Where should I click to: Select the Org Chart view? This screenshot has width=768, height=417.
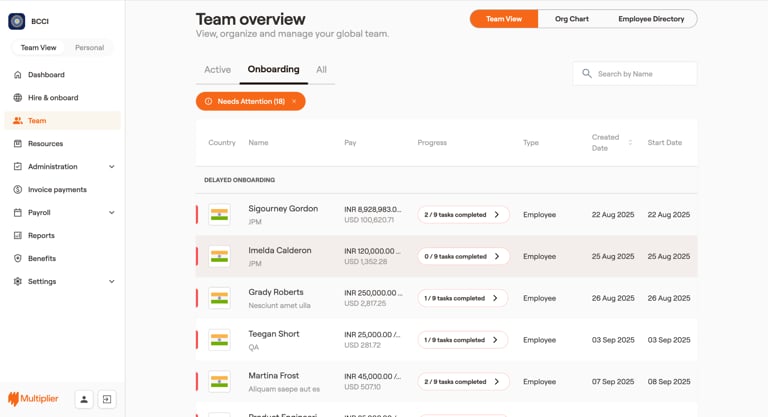(572, 19)
